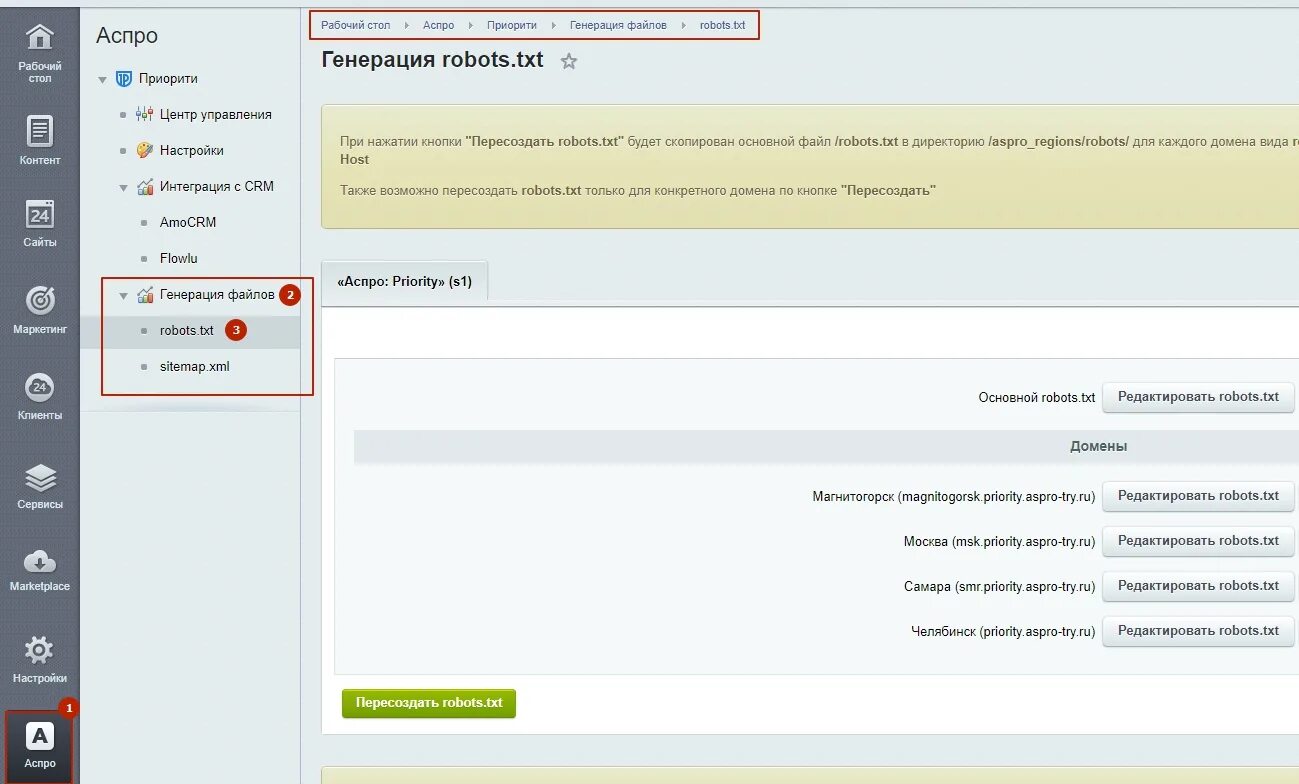
Task: Collapse the Генерация файлов branch
Action: pyautogui.click(x=123, y=295)
